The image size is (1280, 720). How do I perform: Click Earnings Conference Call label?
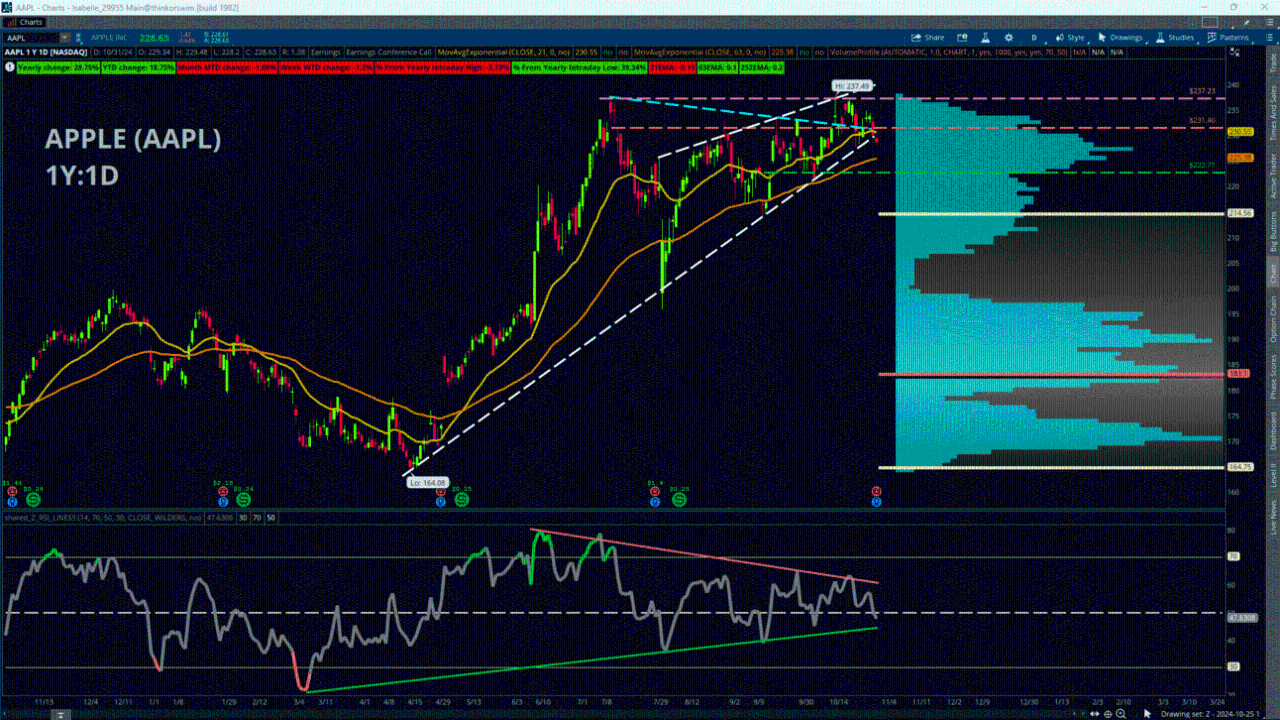[398, 52]
